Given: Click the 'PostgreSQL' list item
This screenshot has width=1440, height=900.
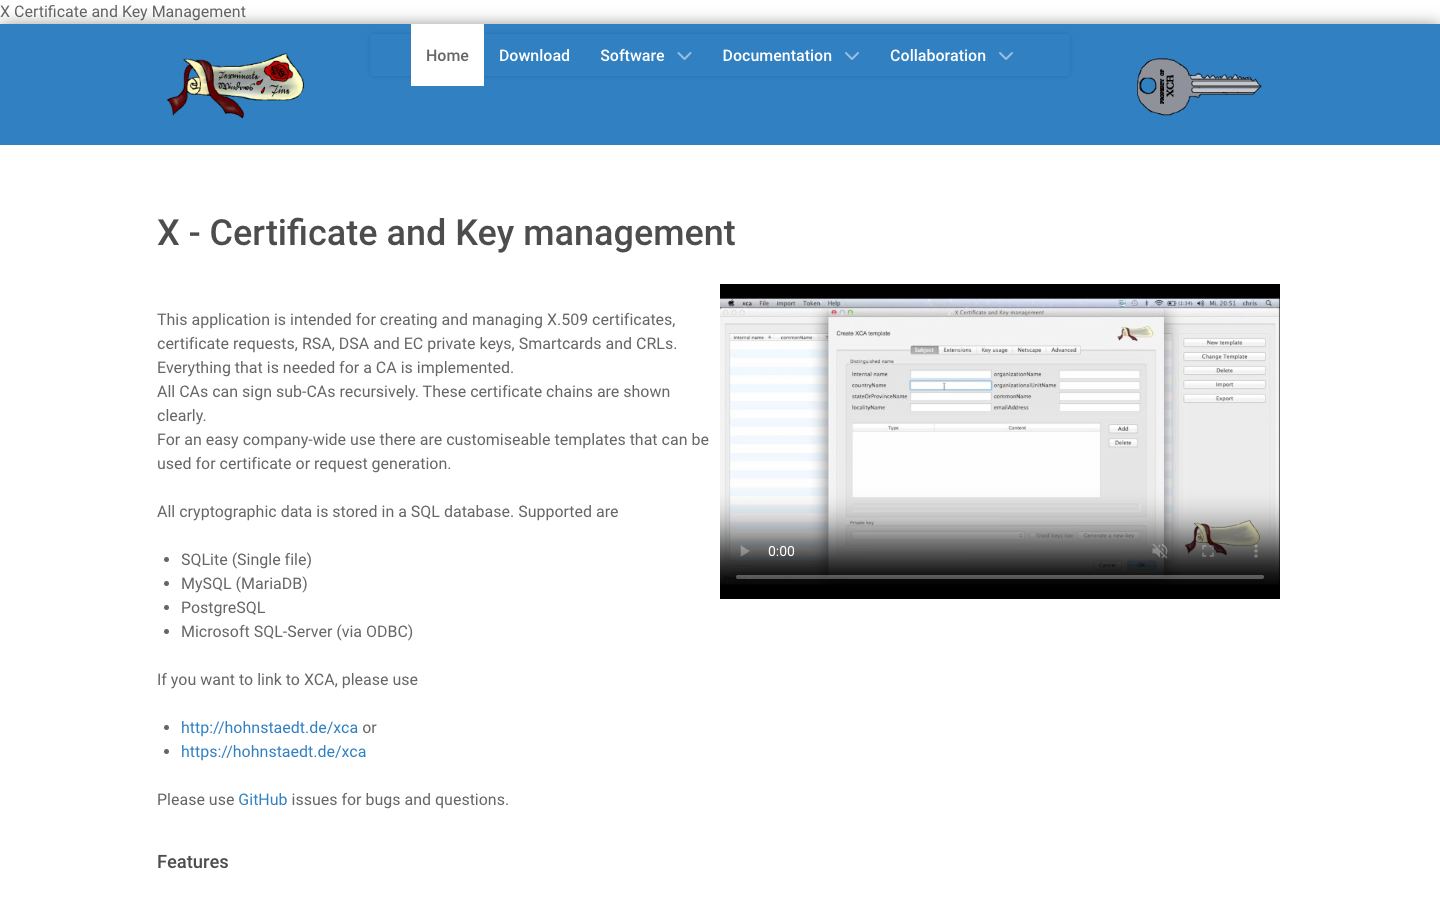Looking at the screenshot, I should pos(223,607).
